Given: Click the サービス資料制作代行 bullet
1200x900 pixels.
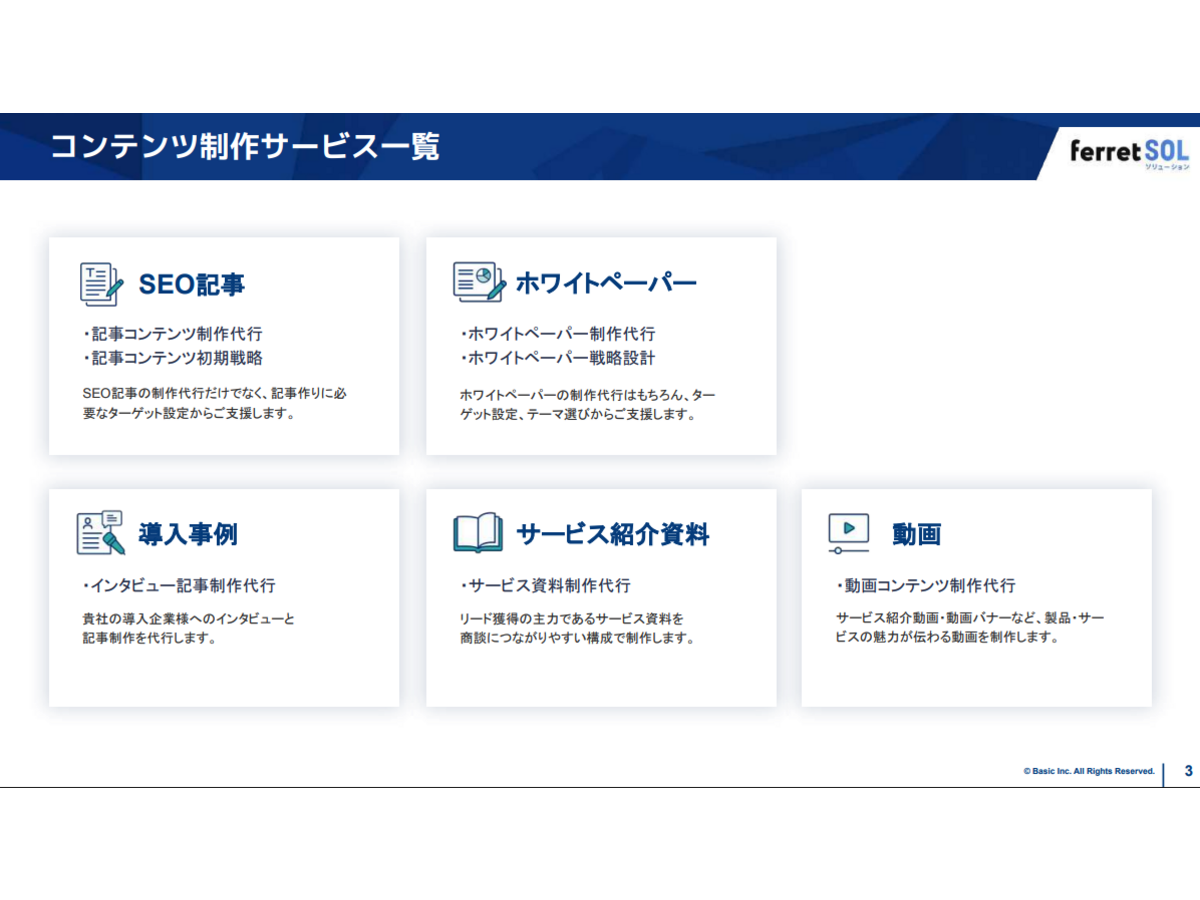Looking at the screenshot, I should tap(546, 585).
